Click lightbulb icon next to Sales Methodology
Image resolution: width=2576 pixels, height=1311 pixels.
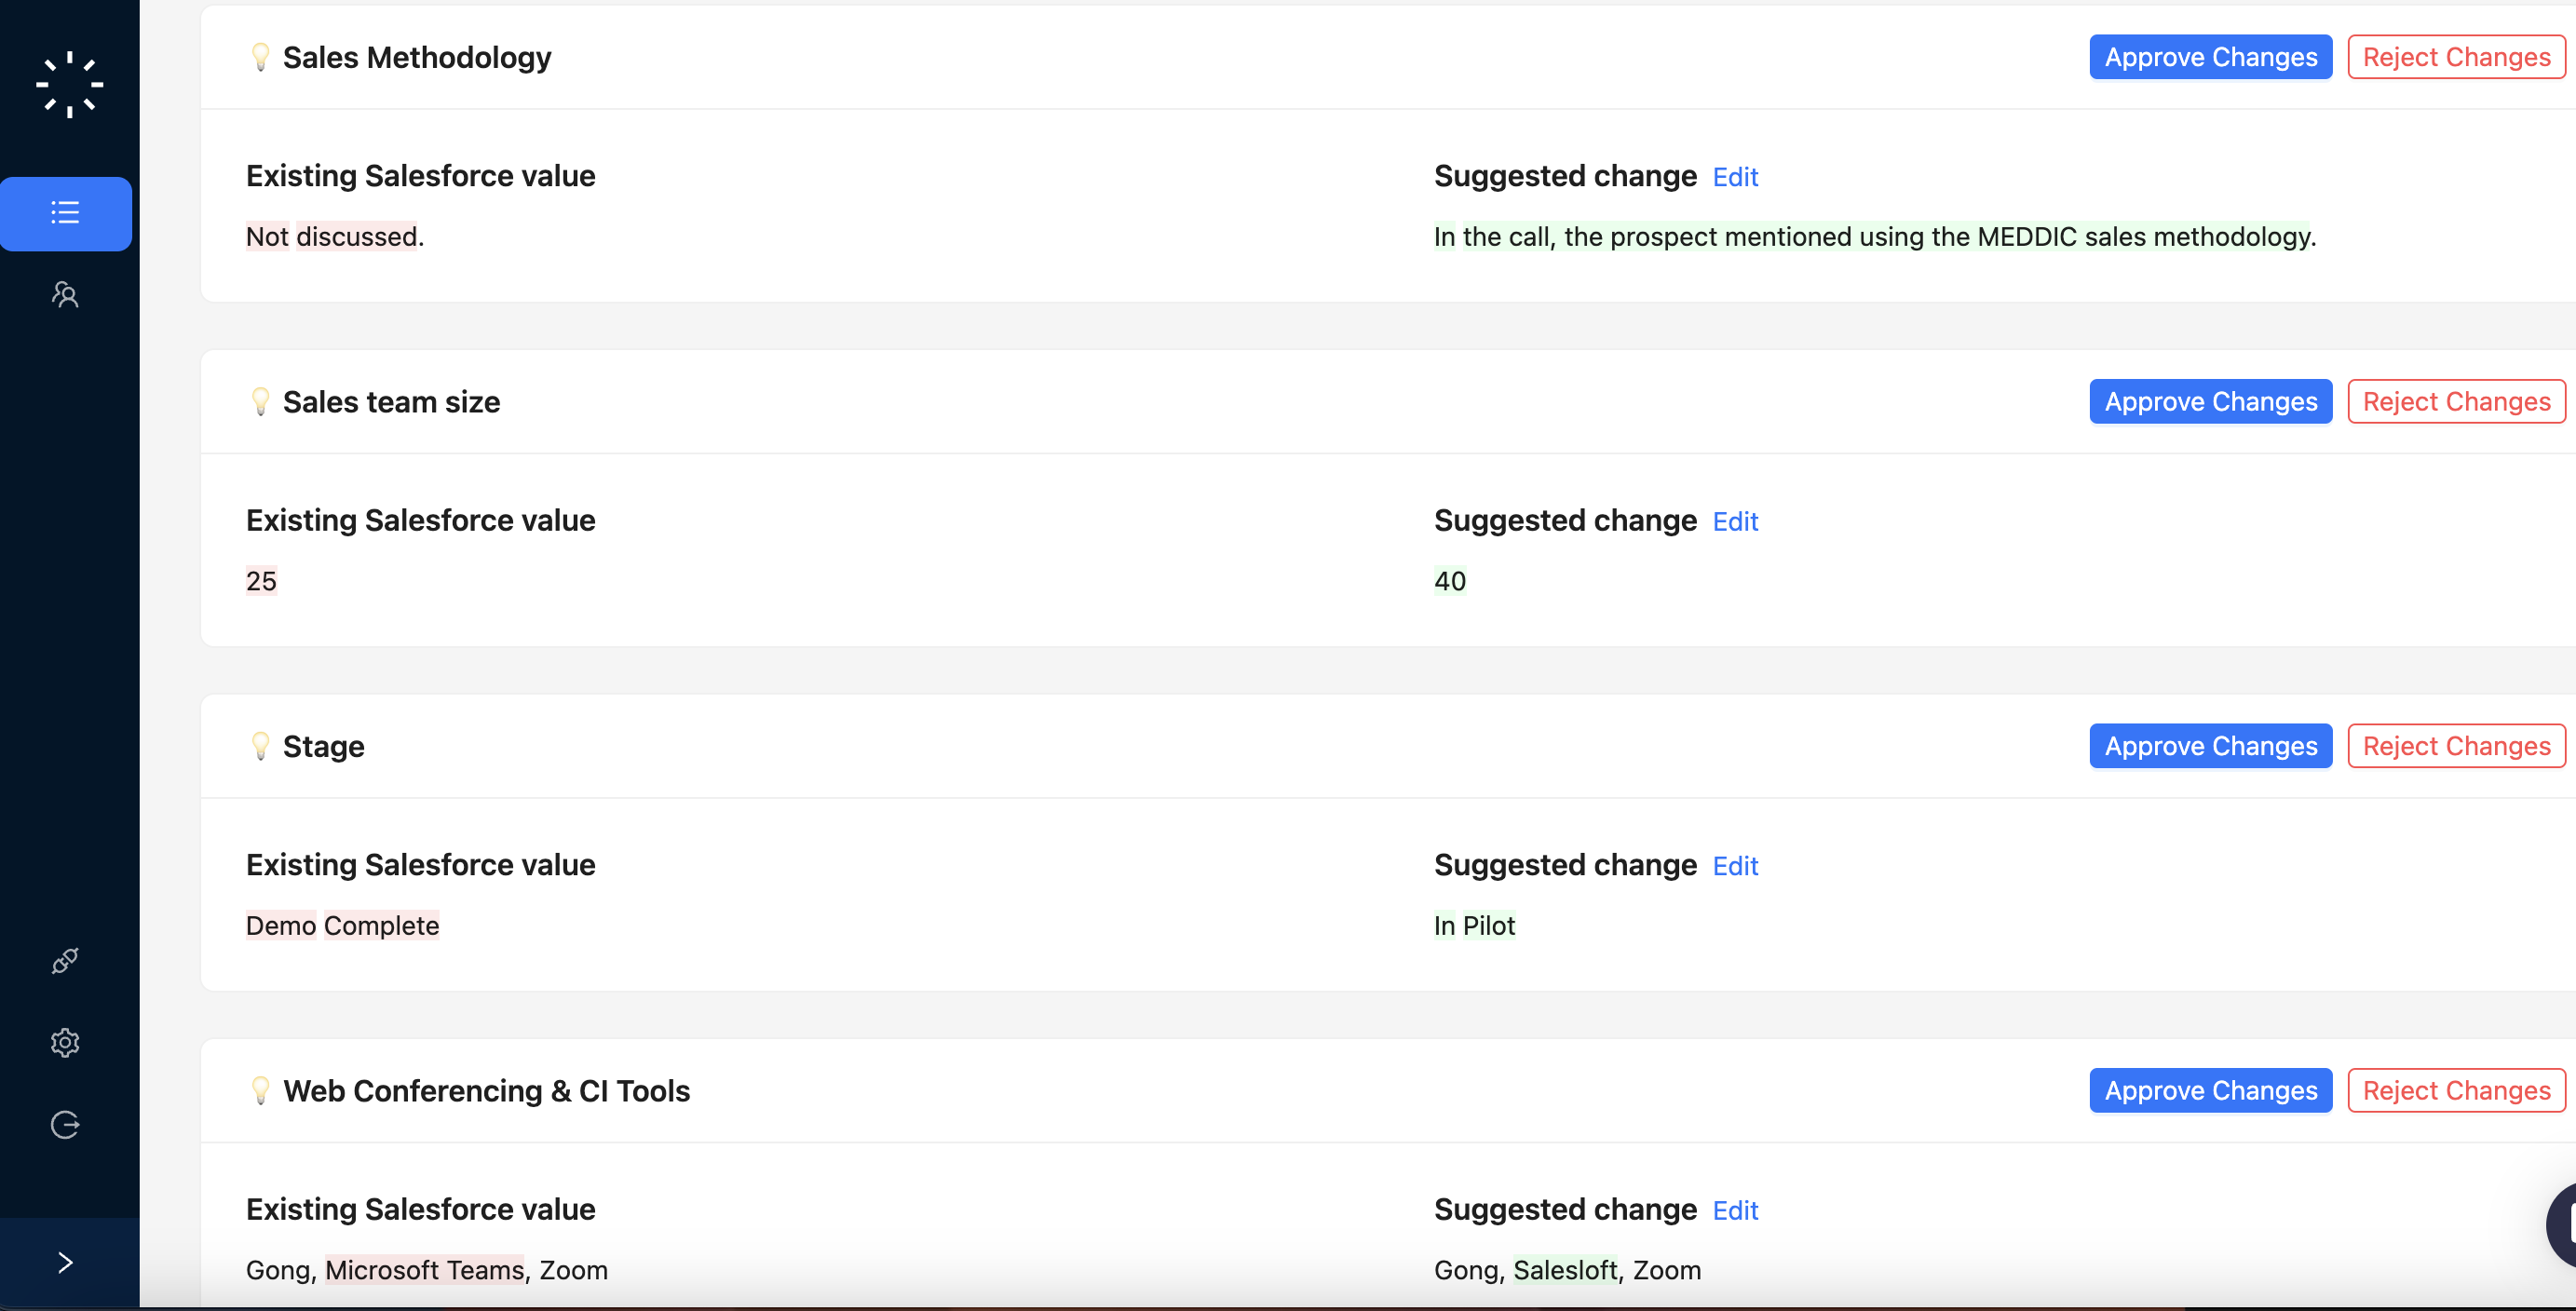pos(260,57)
